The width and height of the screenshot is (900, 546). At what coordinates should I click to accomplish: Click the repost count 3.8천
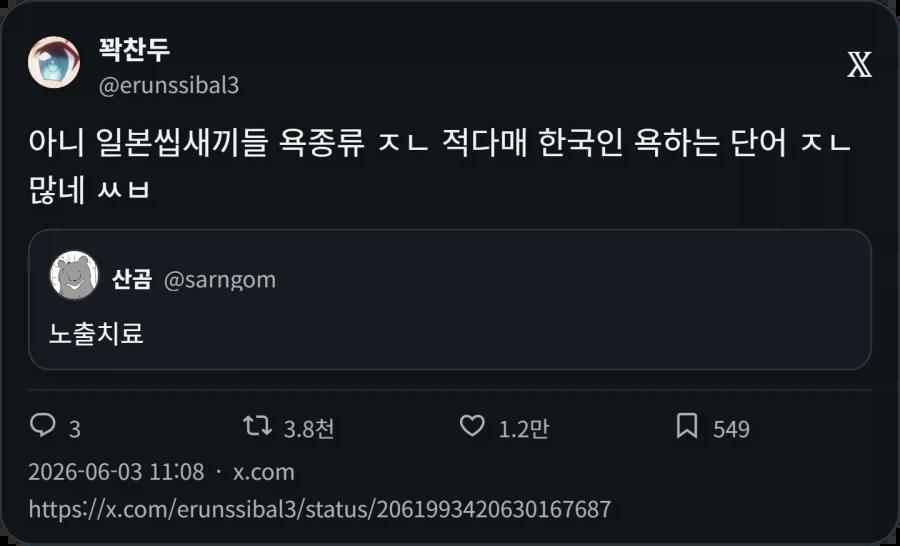[309, 429]
